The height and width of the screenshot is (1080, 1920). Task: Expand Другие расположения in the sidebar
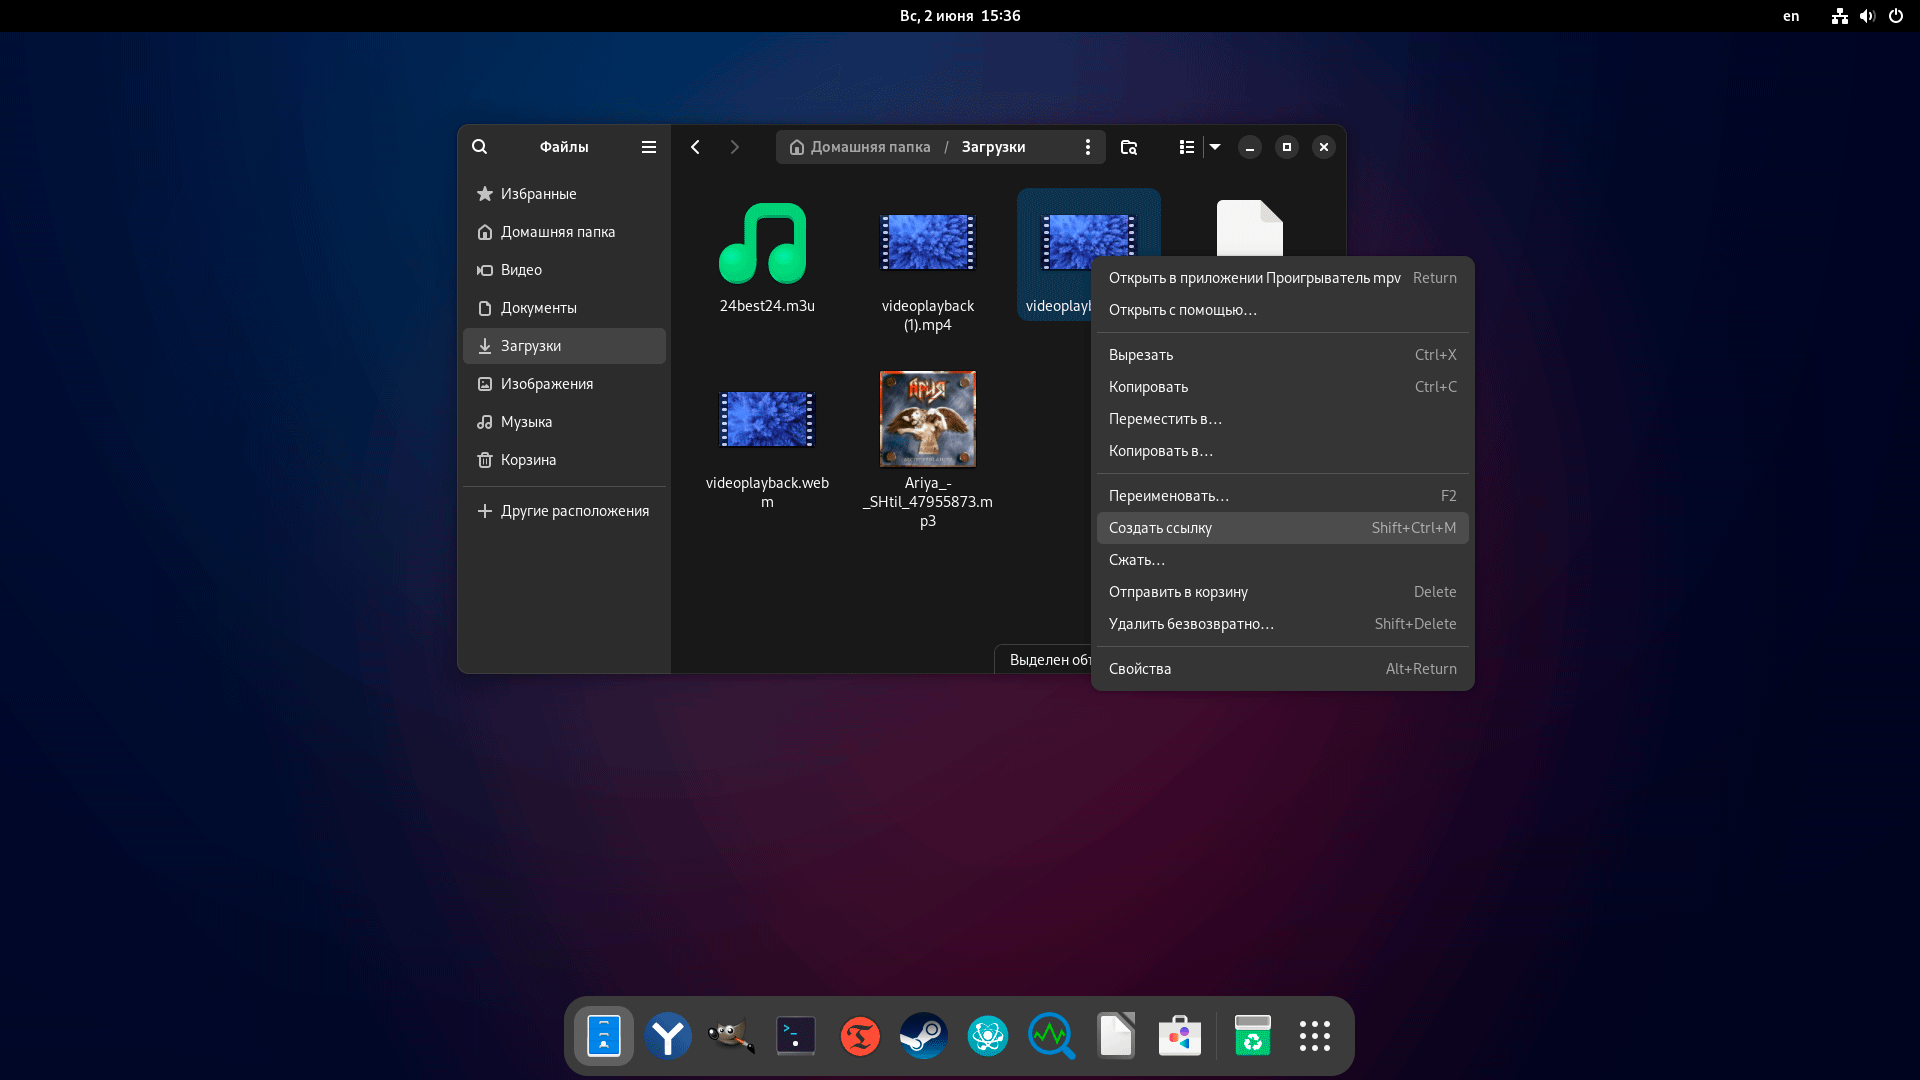pos(565,511)
